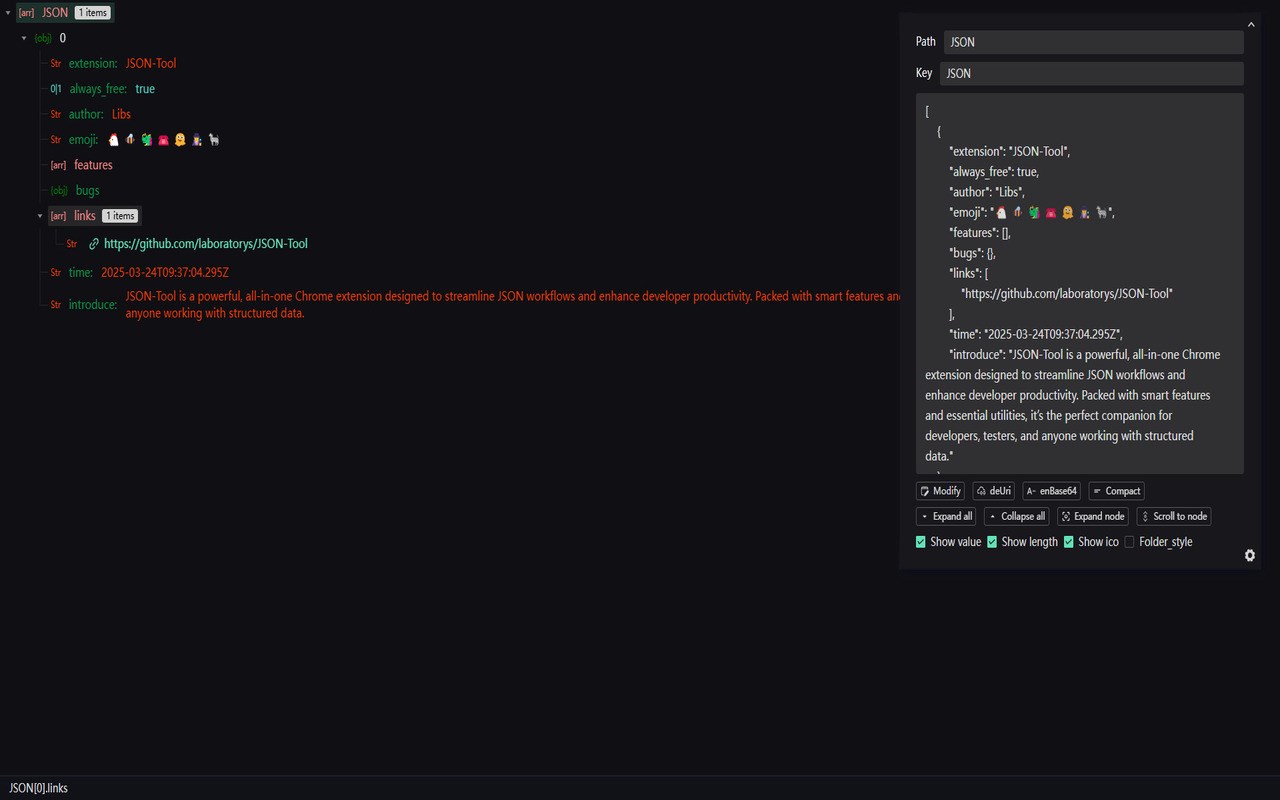Viewport: 1280px width, 800px height.
Task: Click the introduce description text value
Action: pyautogui.click(x=512, y=305)
